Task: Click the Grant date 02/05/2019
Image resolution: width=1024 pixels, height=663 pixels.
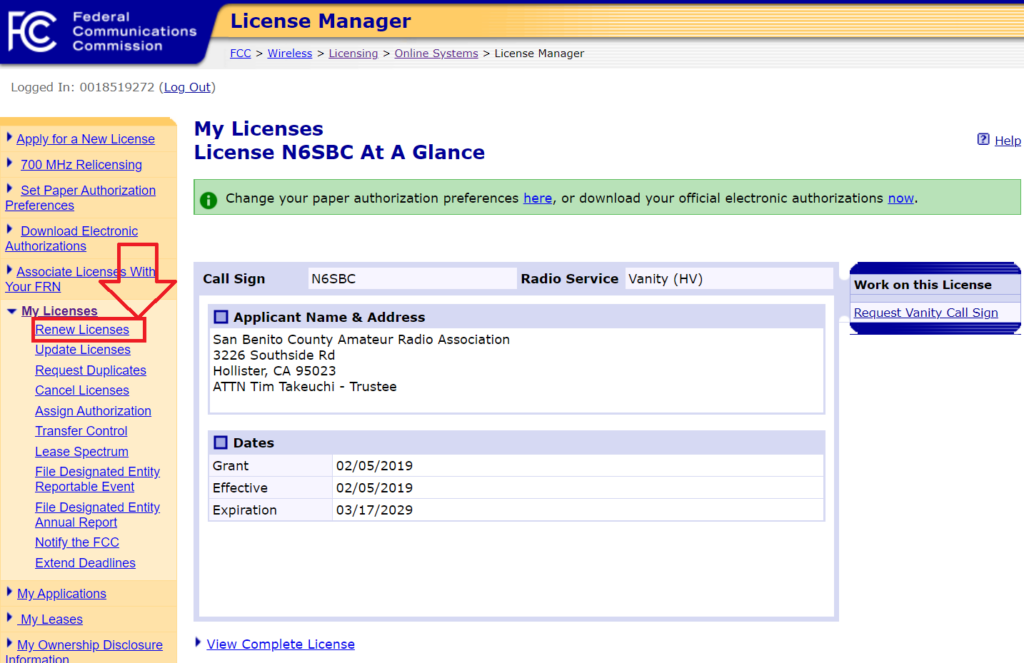Action: click(374, 466)
